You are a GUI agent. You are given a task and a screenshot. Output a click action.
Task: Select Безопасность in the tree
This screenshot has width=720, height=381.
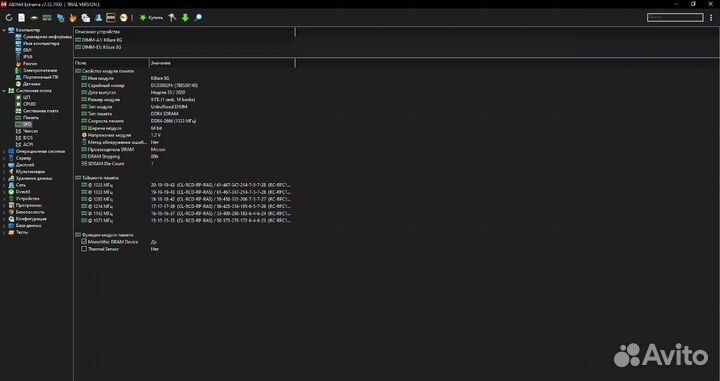coord(30,212)
